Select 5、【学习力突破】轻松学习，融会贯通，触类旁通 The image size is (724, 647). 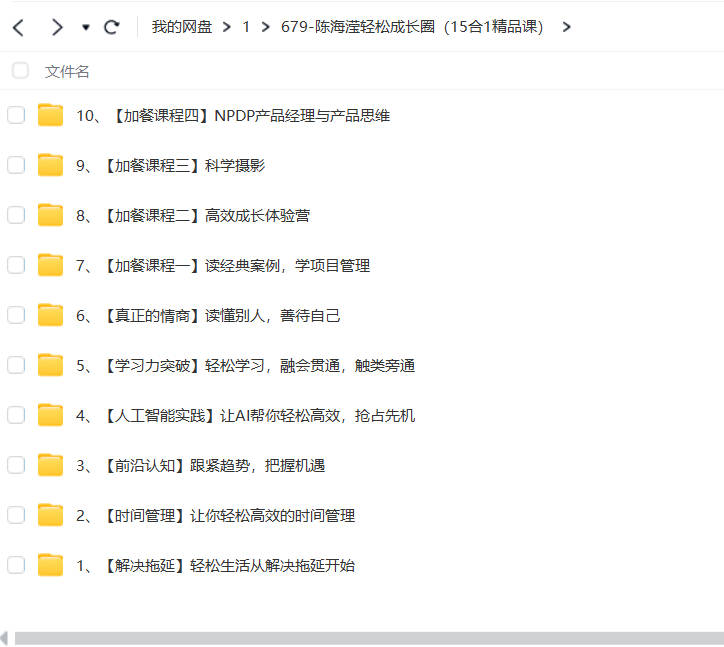246,366
